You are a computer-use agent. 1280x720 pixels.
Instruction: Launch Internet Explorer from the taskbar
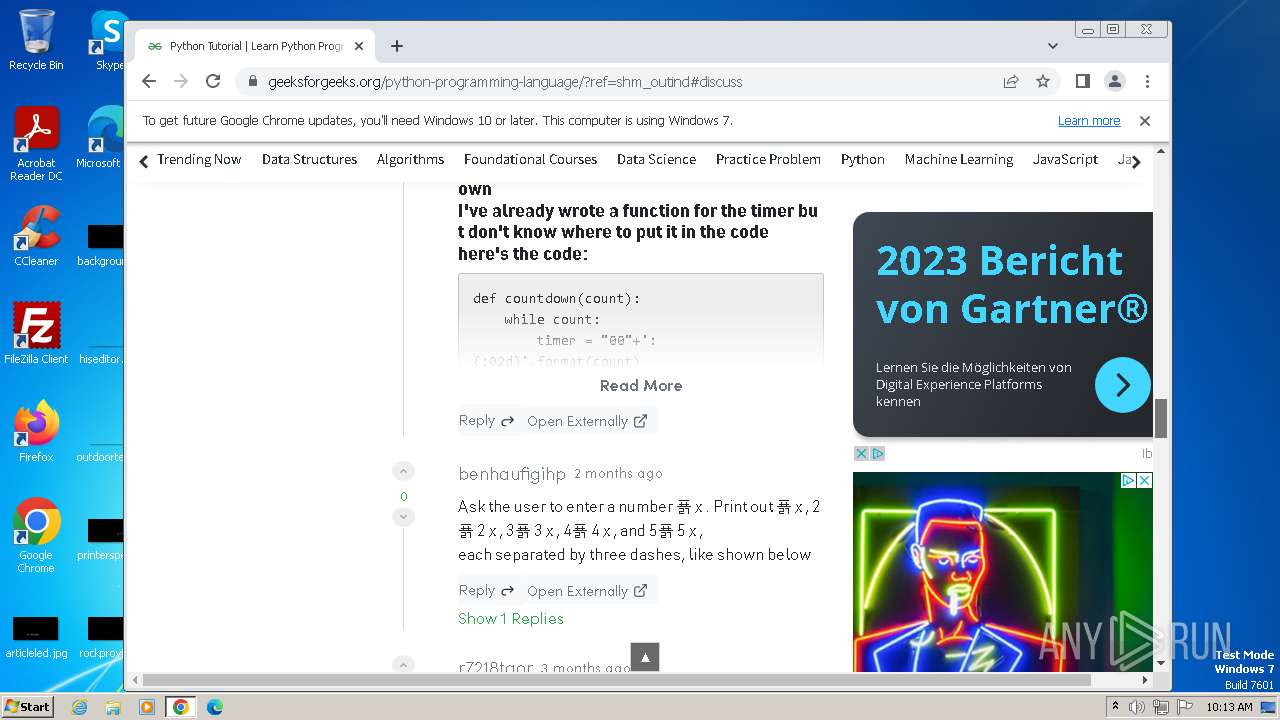click(79, 707)
